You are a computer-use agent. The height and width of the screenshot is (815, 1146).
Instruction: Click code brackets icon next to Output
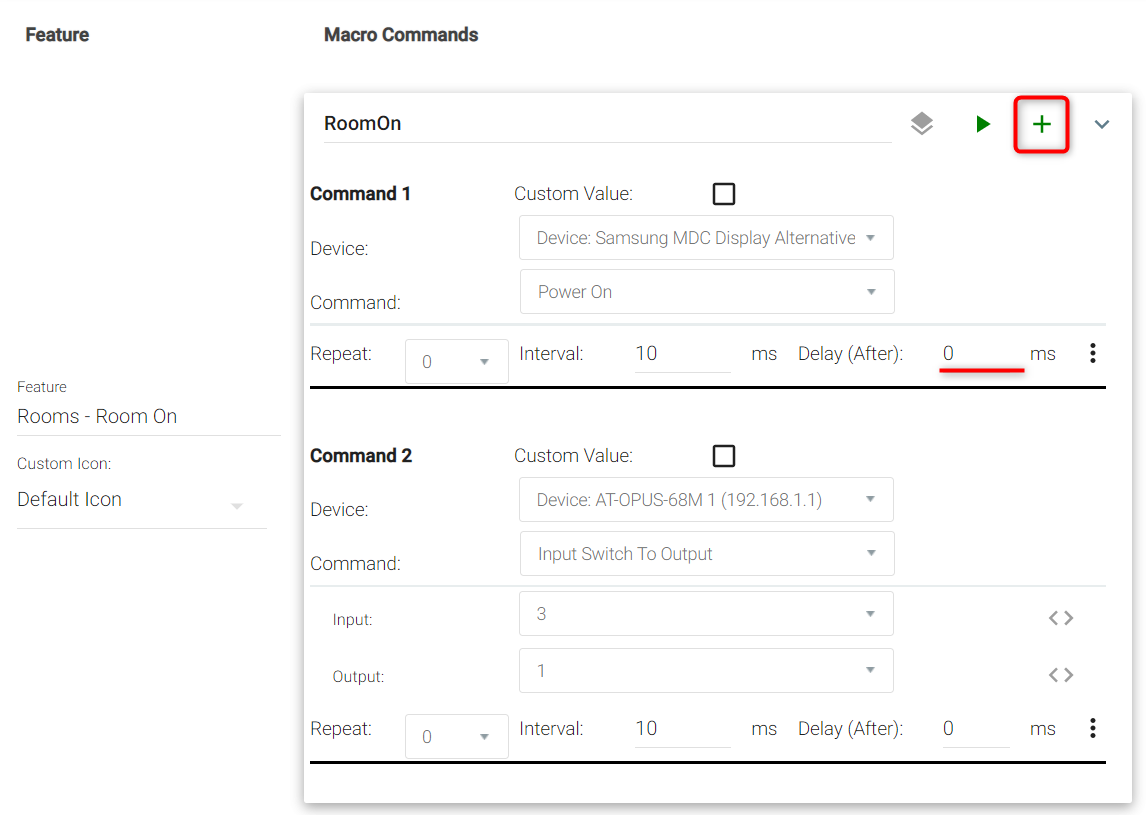point(1060,675)
